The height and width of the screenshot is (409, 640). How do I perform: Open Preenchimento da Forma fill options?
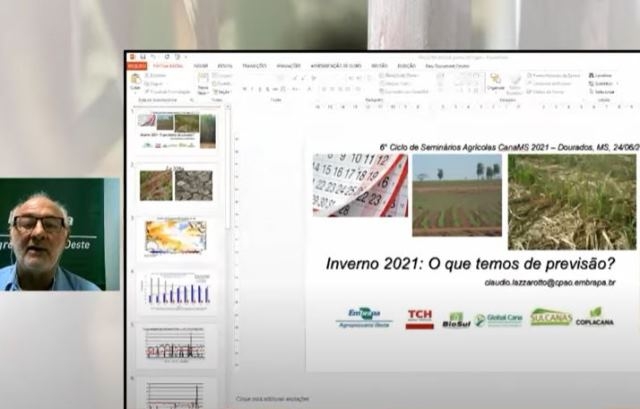point(553,76)
